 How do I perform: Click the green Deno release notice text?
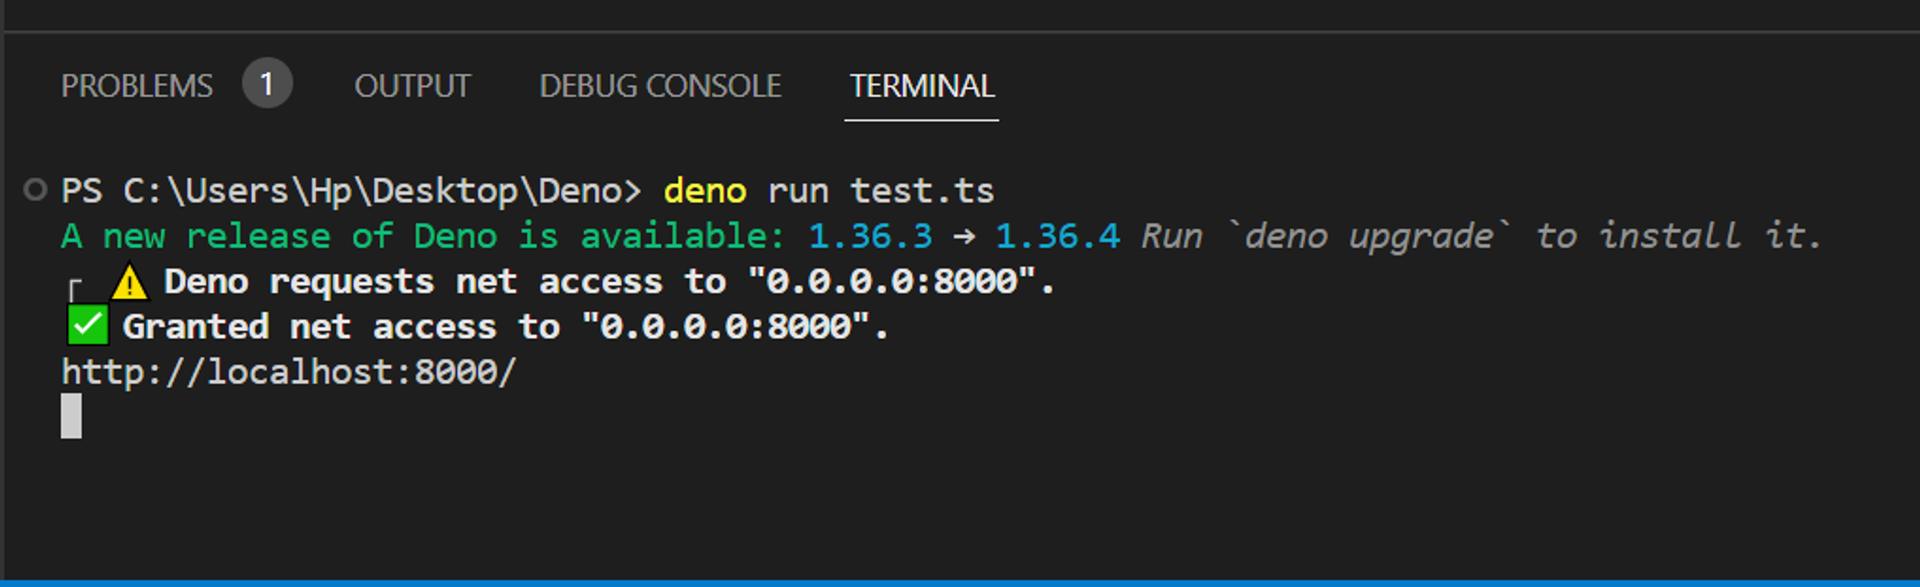(x=420, y=236)
